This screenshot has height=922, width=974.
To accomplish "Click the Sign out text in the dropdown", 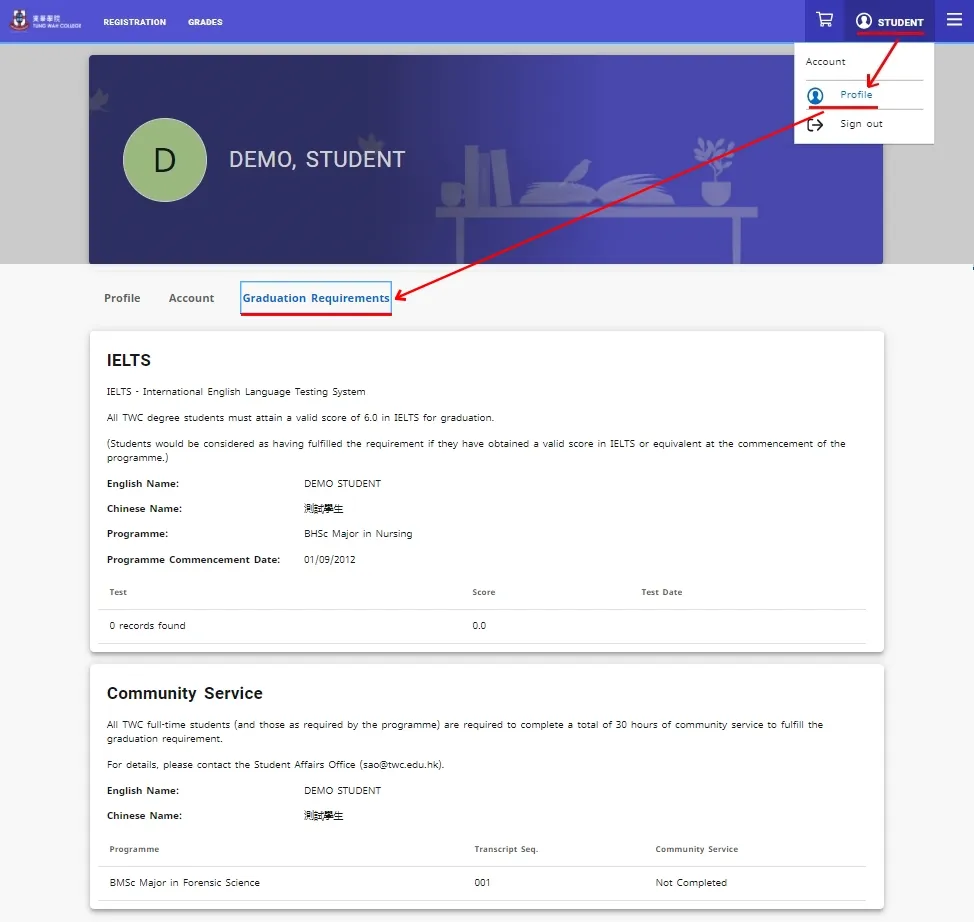I will click(861, 124).
